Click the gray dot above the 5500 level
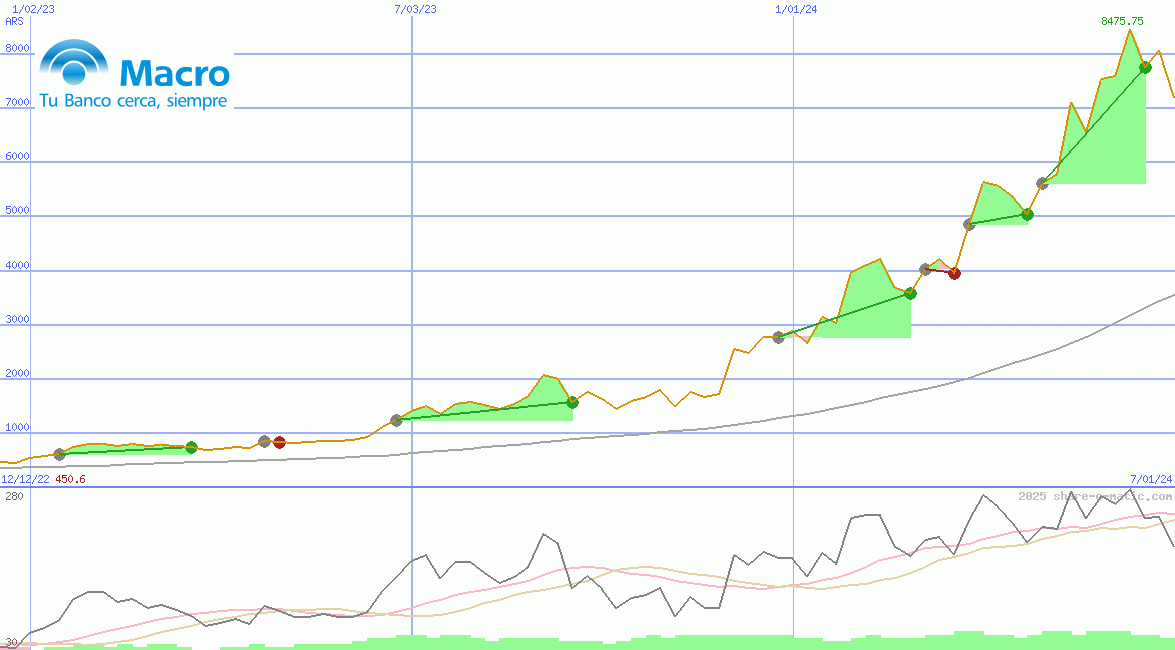The image size is (1175, 650). pyautogui.click(x=1042, y=182)
